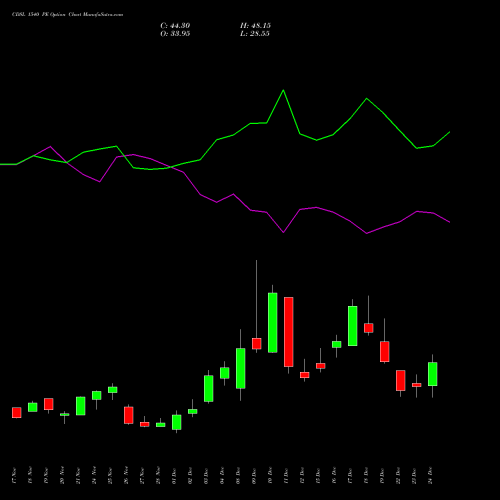500x500 pixels.
Task: Click the high value H: 48.15
Action: (x=255, y=26)
